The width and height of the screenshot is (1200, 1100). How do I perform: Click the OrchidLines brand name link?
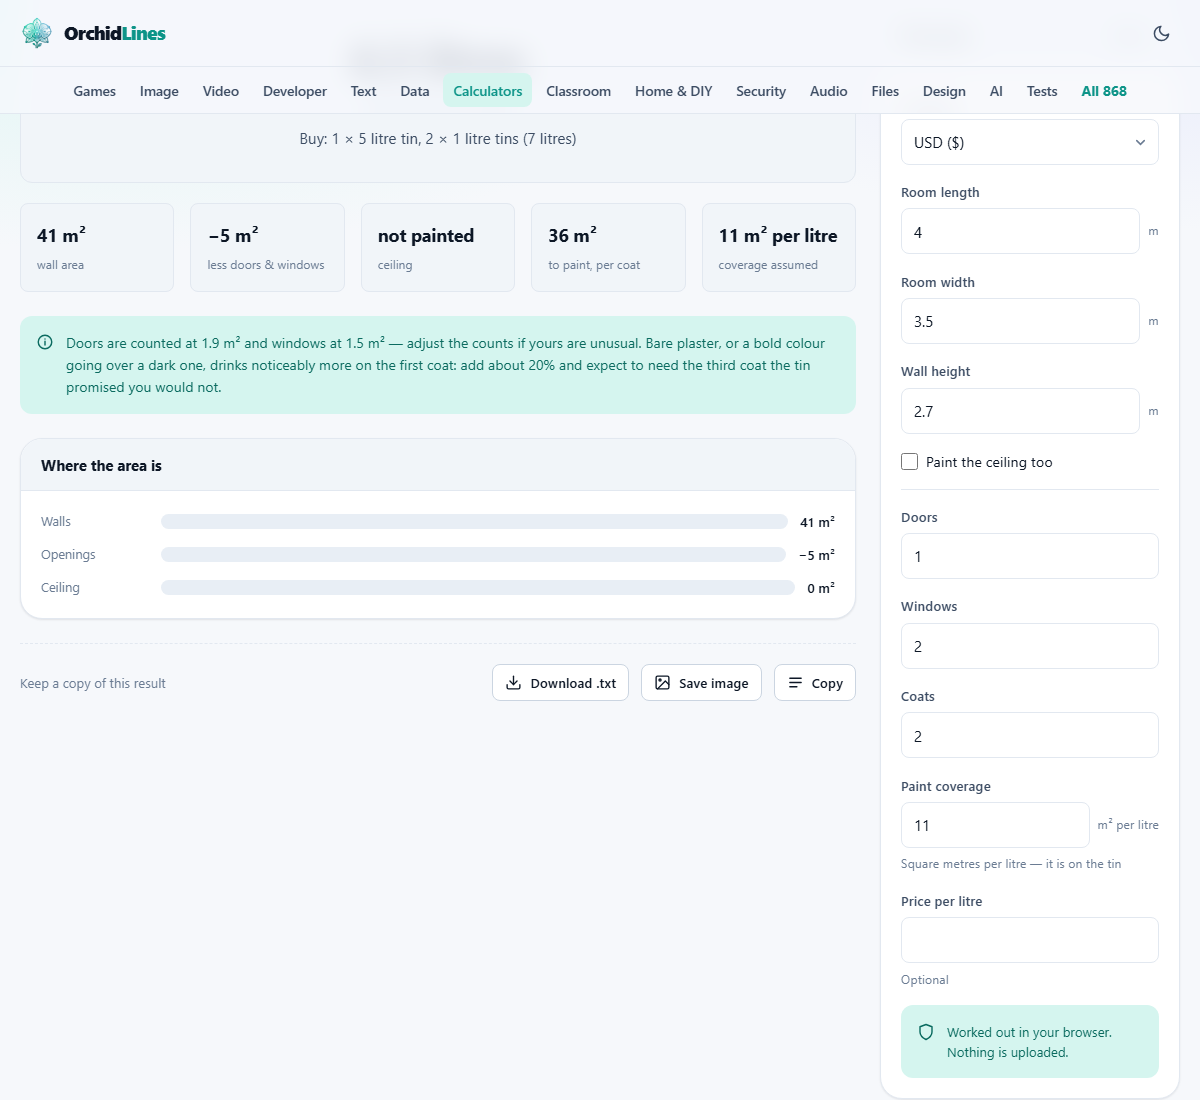[x=115, y=33]
